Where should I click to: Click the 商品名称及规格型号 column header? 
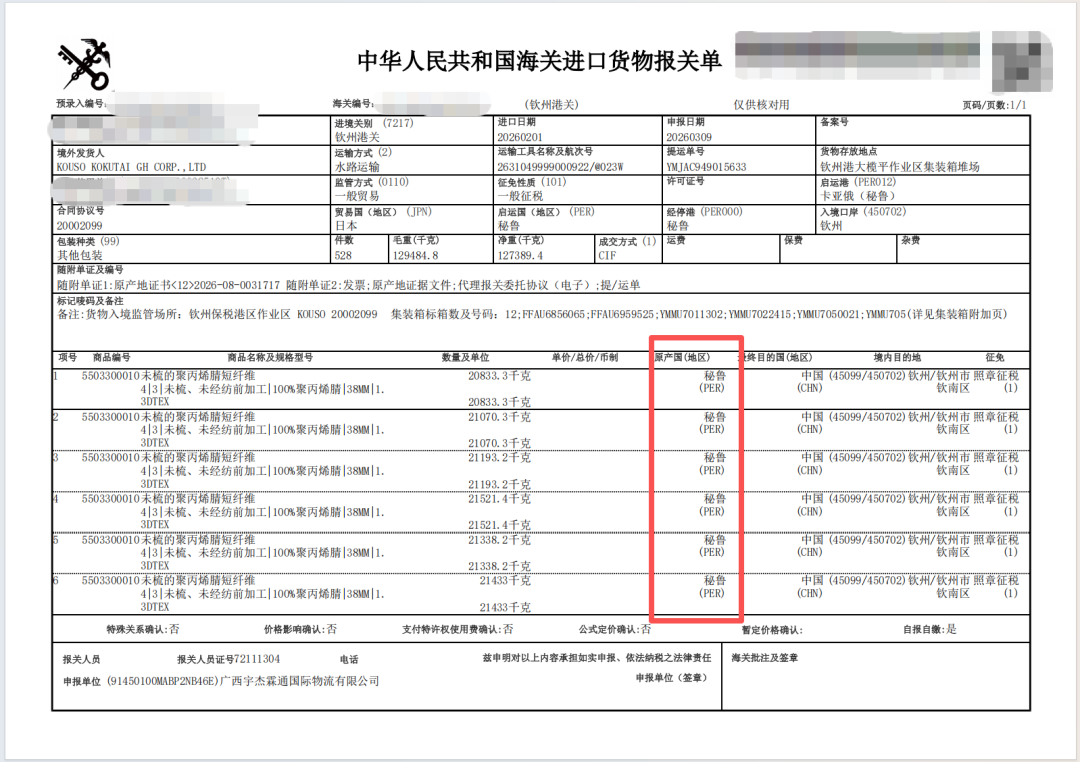tap(270, 358)
